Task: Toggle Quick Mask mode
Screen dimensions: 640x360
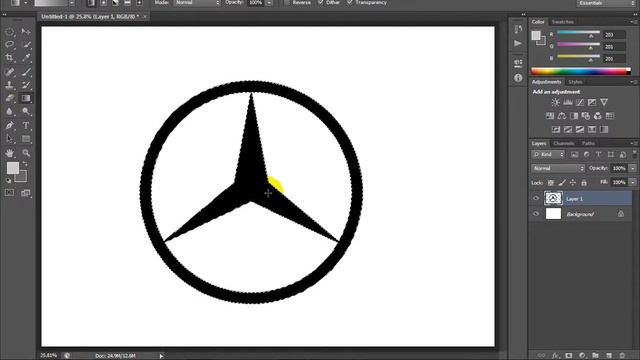Action: (x=9, y=193)
